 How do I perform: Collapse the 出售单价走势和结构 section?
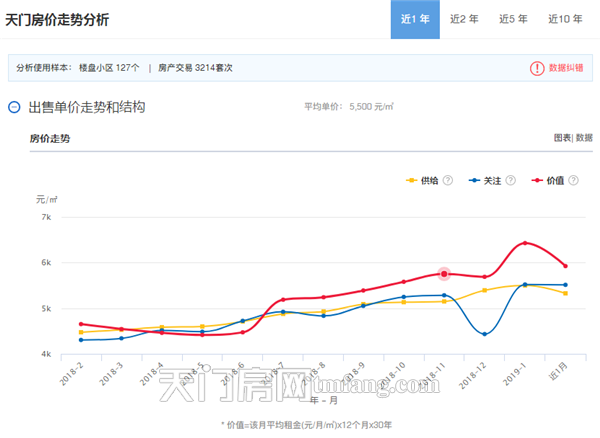[14, 107]
